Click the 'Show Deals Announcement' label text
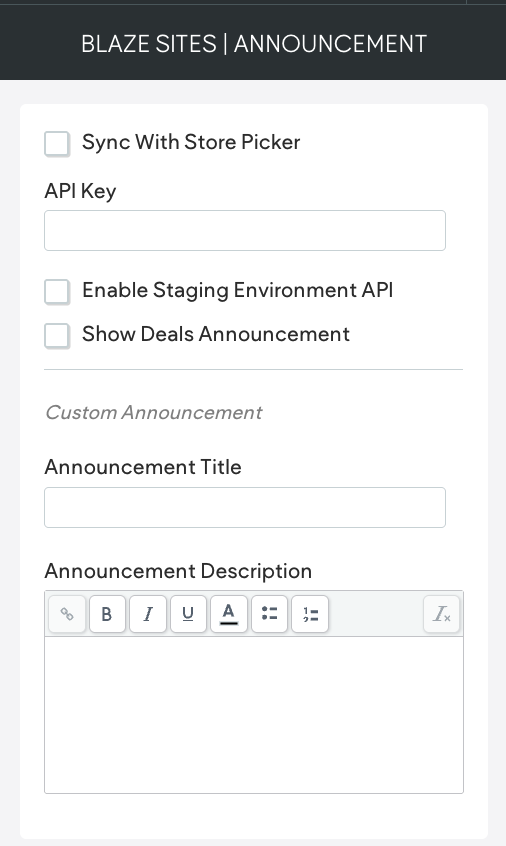Screen dimensions: 506x846 [x=216, y=335]
